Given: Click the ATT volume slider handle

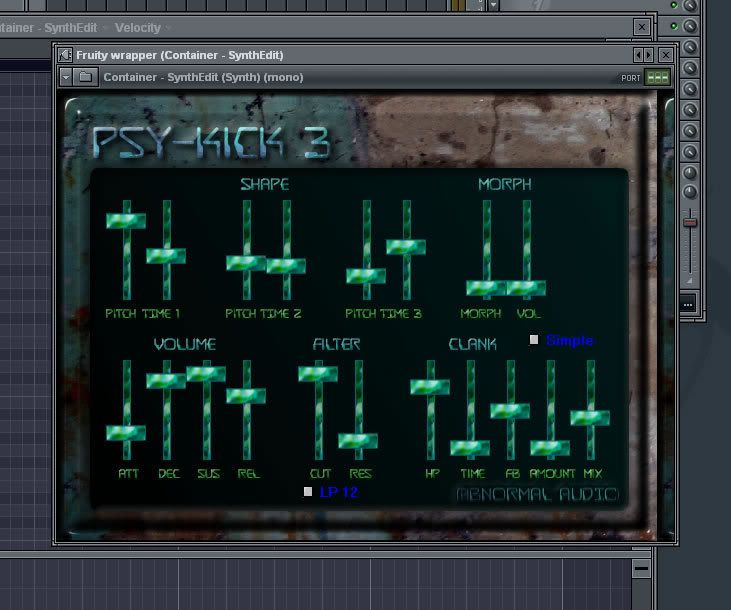Looking at the screenshot, I should click(126, 433).
